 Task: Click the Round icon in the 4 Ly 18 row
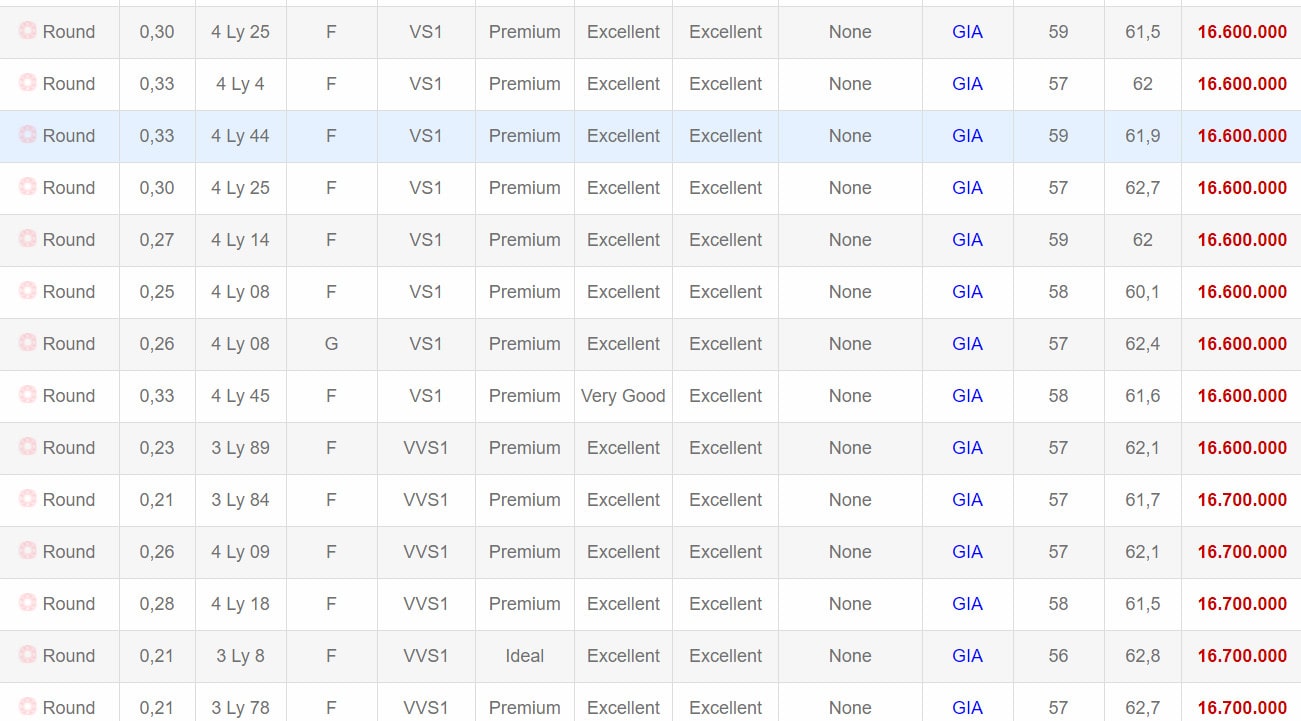pos(28,602)
